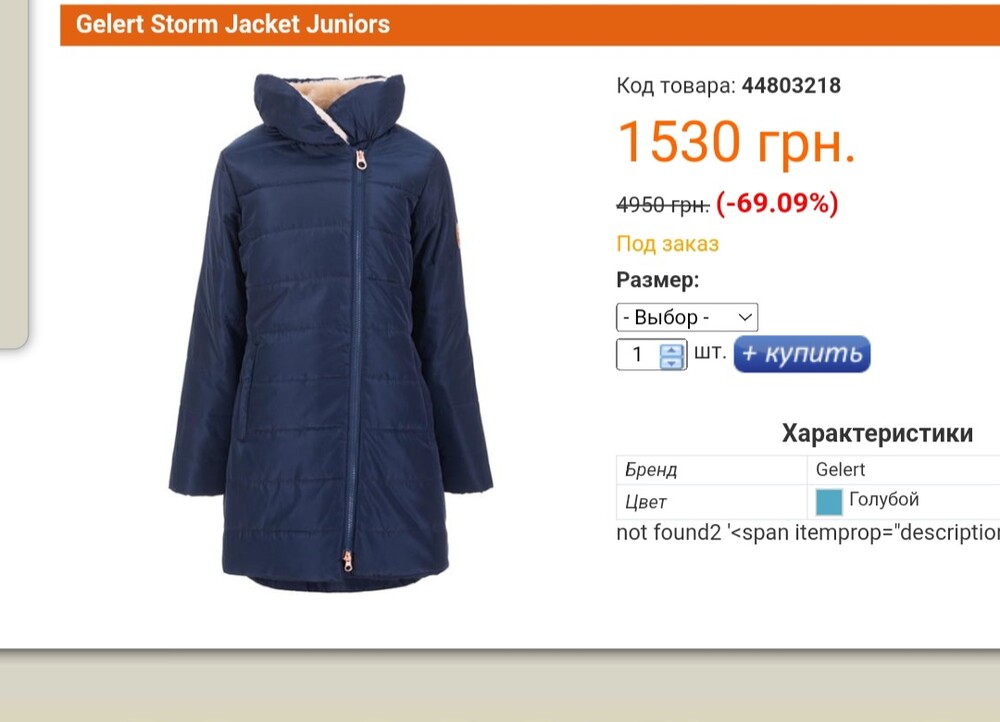Image resolution: width=1000 pixels, height=722 pixels.
Task: Click the Характеристики section heading
Action: point(877,433)
